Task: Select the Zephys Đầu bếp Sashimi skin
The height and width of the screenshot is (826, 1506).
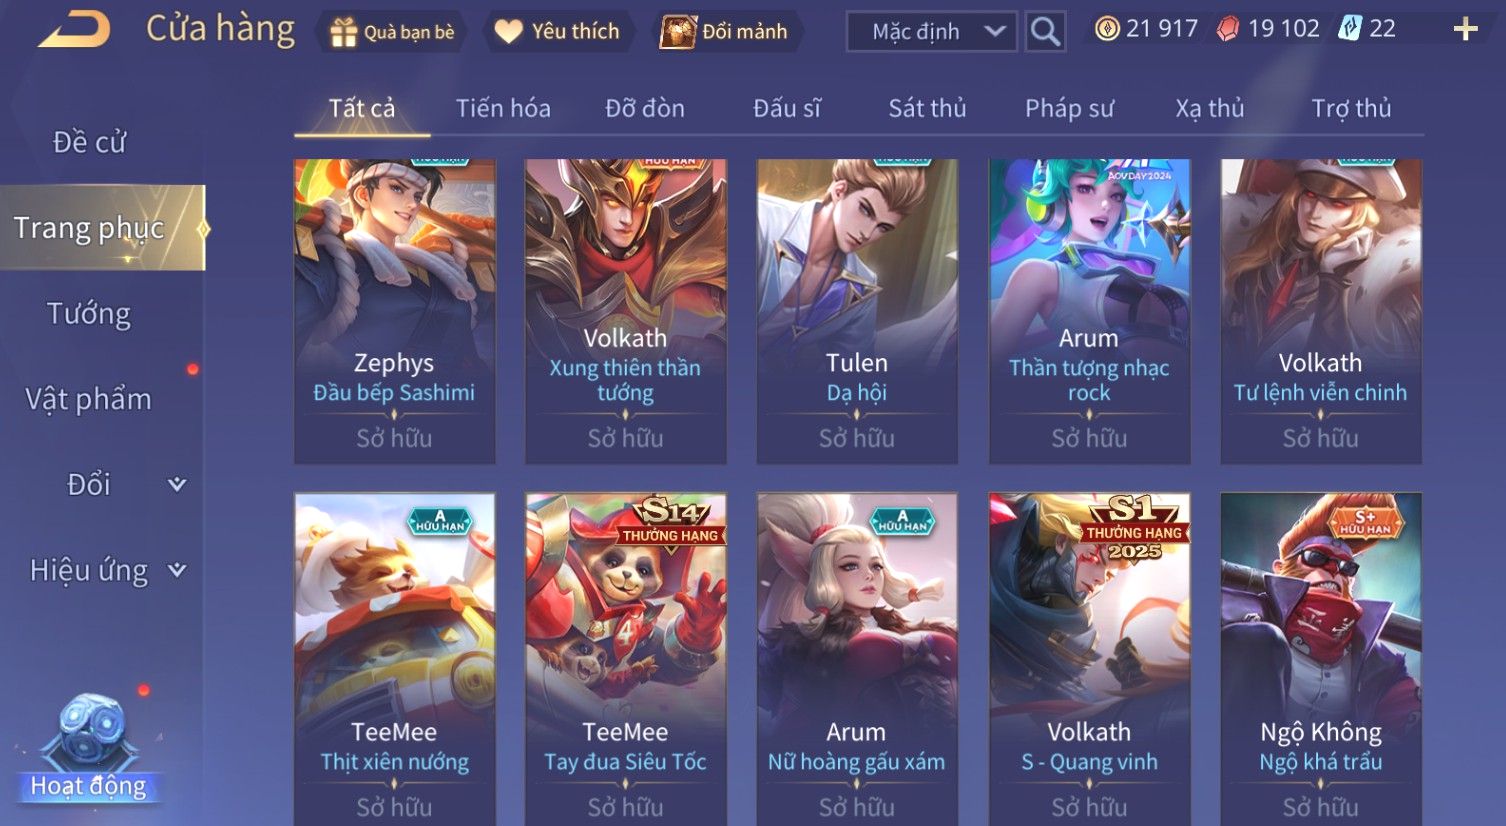Action: [394, 311]
